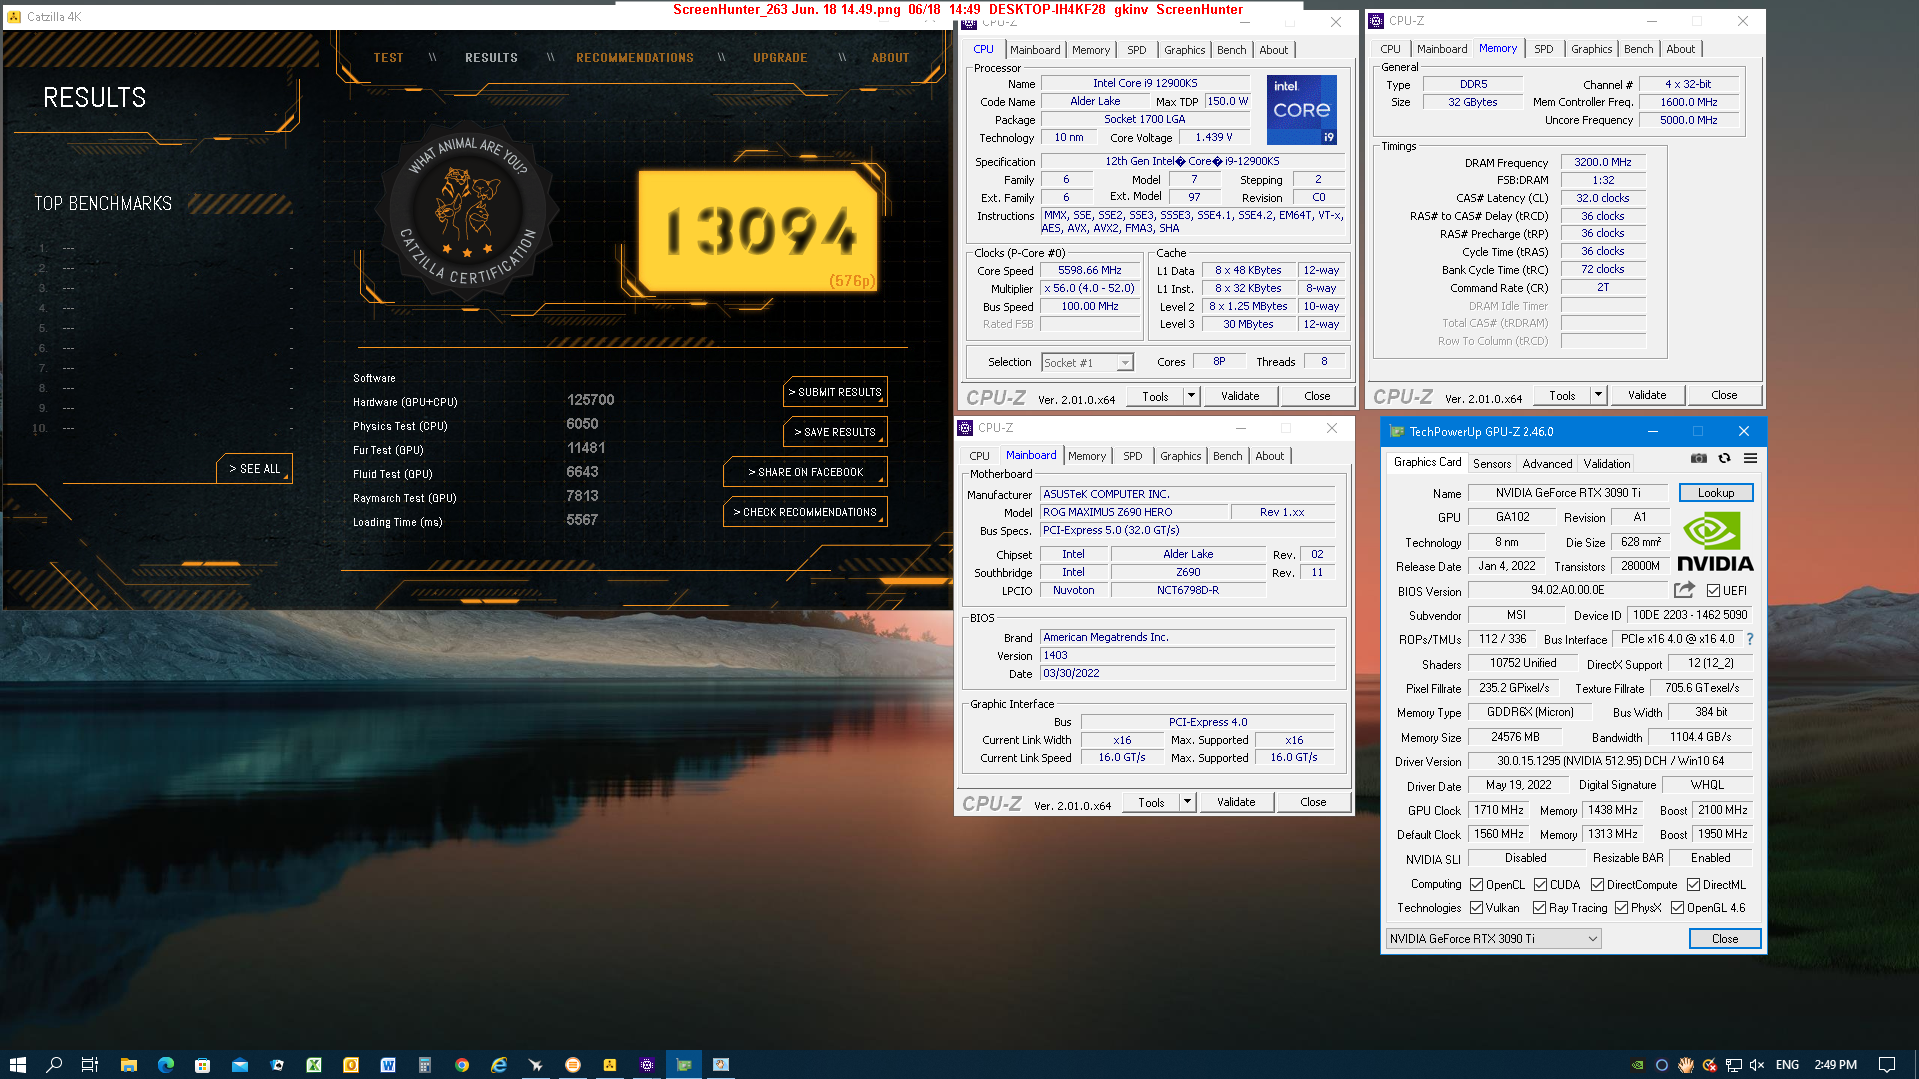Open taskbar Search
This screenshot has width=1919, height=1079.
pyautogui.click(x=54, y=1065)
